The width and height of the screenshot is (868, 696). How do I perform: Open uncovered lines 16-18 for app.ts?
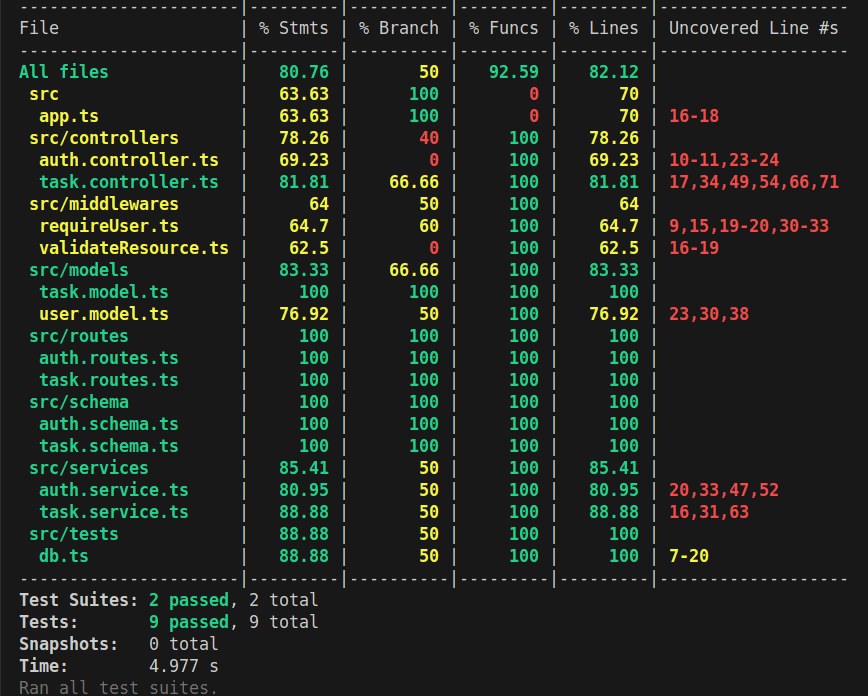click(x=692, y=115)
